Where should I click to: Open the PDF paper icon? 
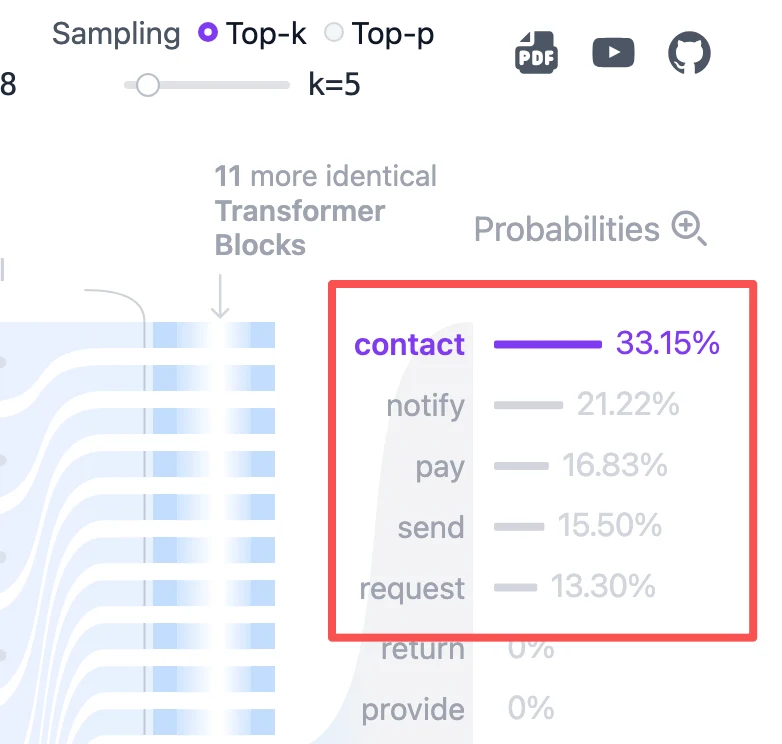[x=536, y=52]
